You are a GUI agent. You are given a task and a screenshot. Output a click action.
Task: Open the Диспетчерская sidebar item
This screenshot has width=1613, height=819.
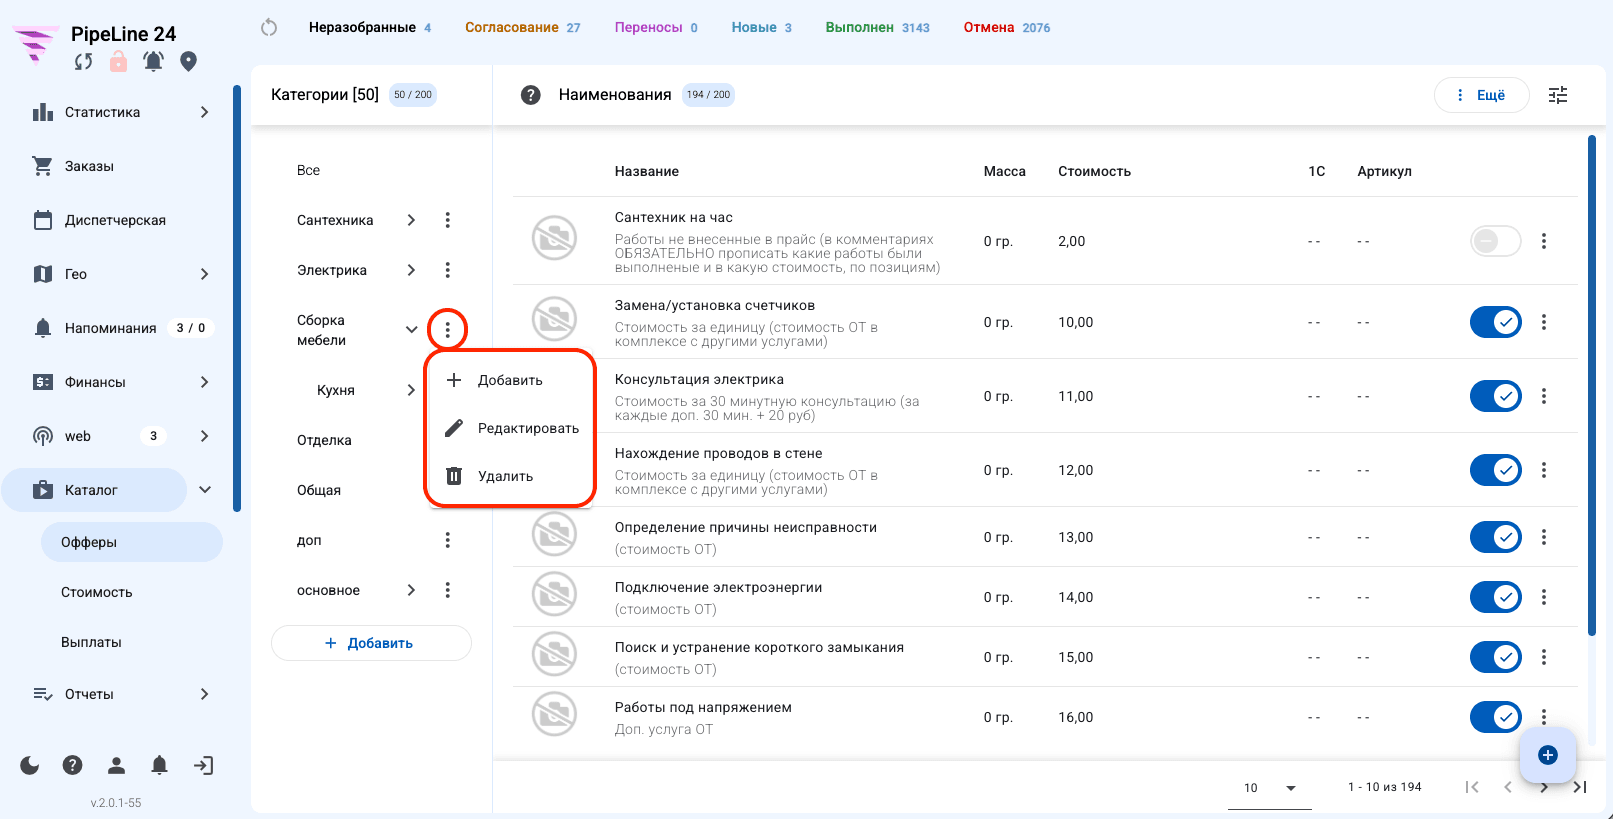(115, 220)
